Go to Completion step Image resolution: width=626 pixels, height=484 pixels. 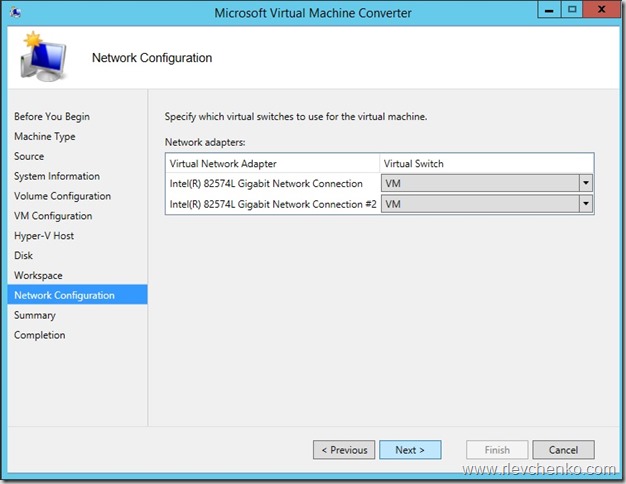tap(40, 335)
